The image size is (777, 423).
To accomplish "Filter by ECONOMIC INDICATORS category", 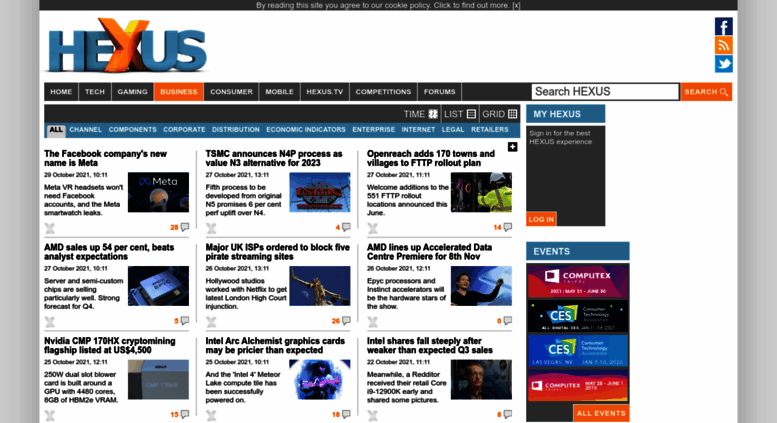I will [306, 129].
